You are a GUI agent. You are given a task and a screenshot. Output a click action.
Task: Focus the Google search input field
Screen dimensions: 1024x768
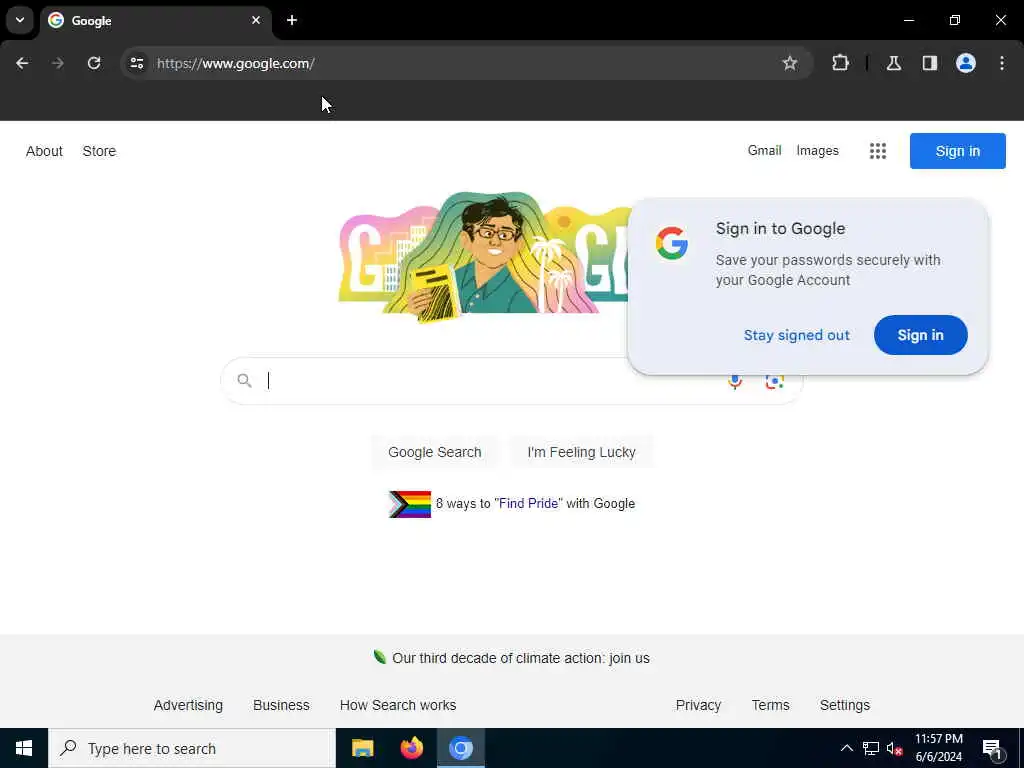[490, 381]
